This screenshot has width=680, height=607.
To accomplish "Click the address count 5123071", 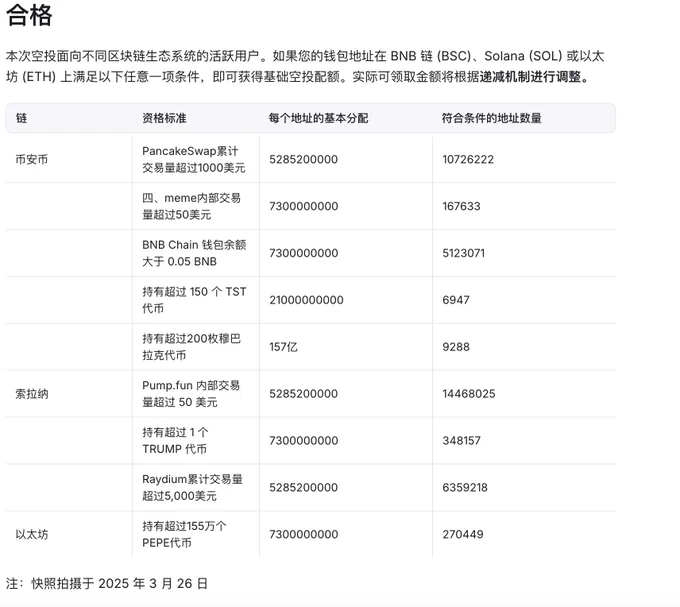I will point(463,253).
